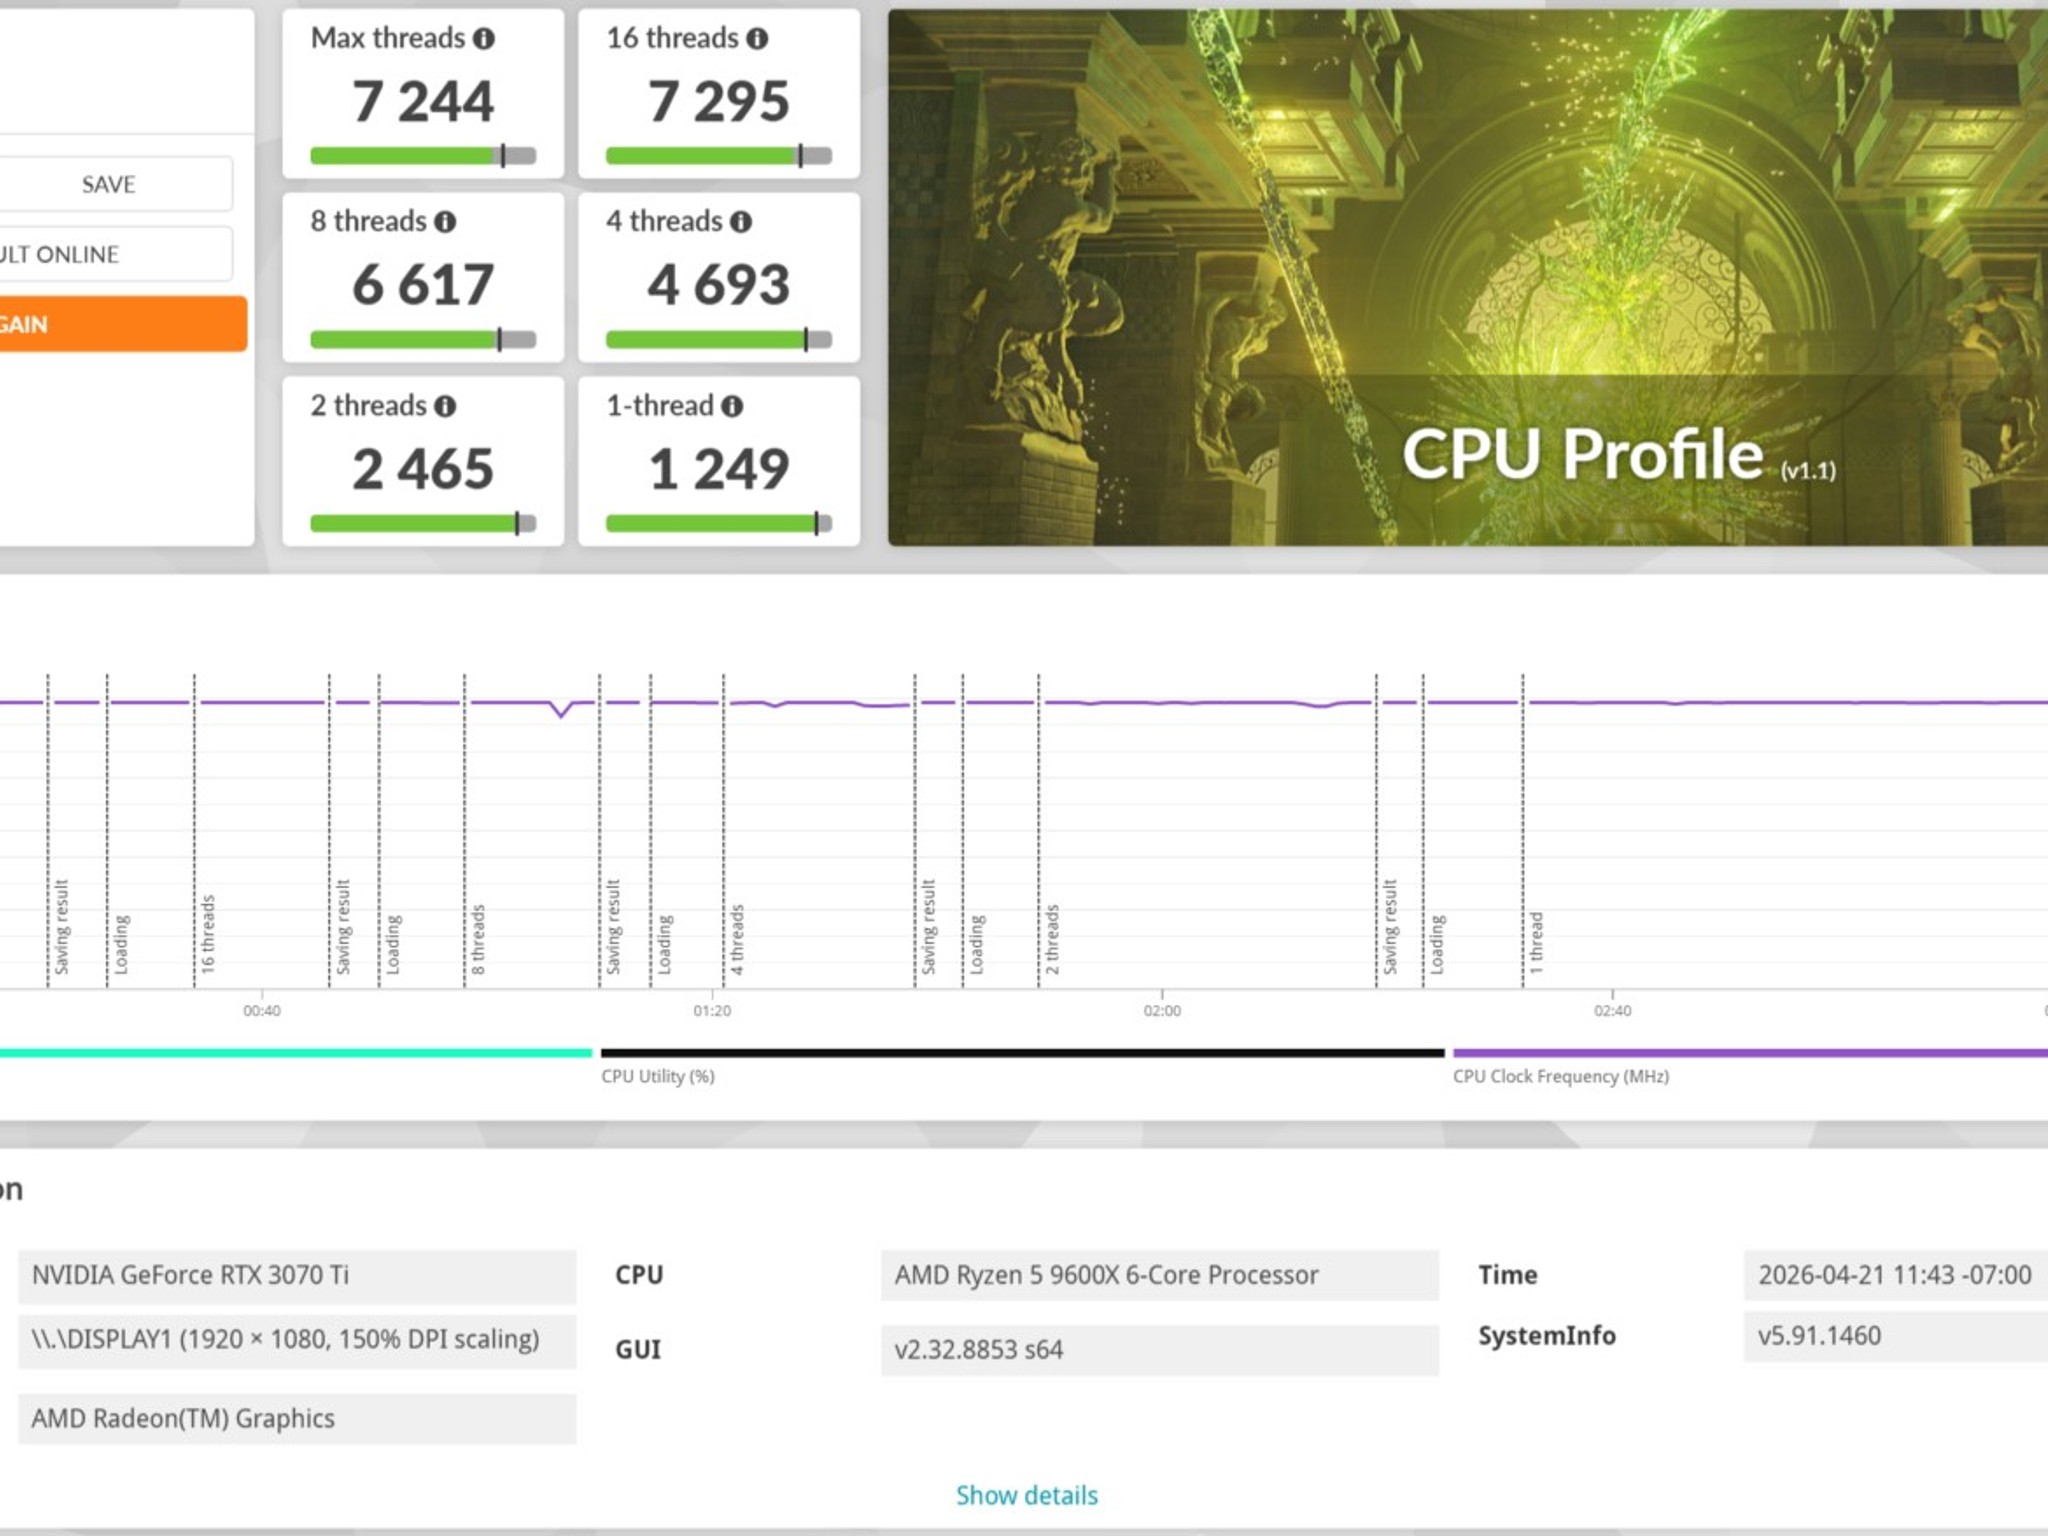The height and width of the screenshot is (1536, 2048).
Task: Click the 01:20 time label on the chart
Action: [712, 1011]
